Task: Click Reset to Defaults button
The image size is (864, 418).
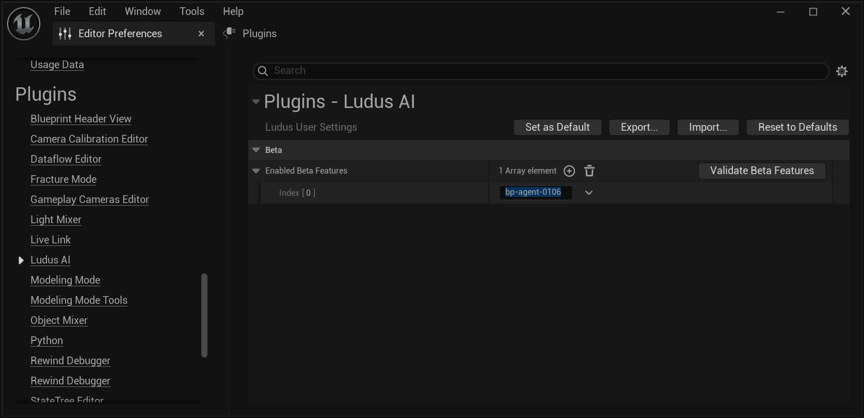Action: [797, 127]
